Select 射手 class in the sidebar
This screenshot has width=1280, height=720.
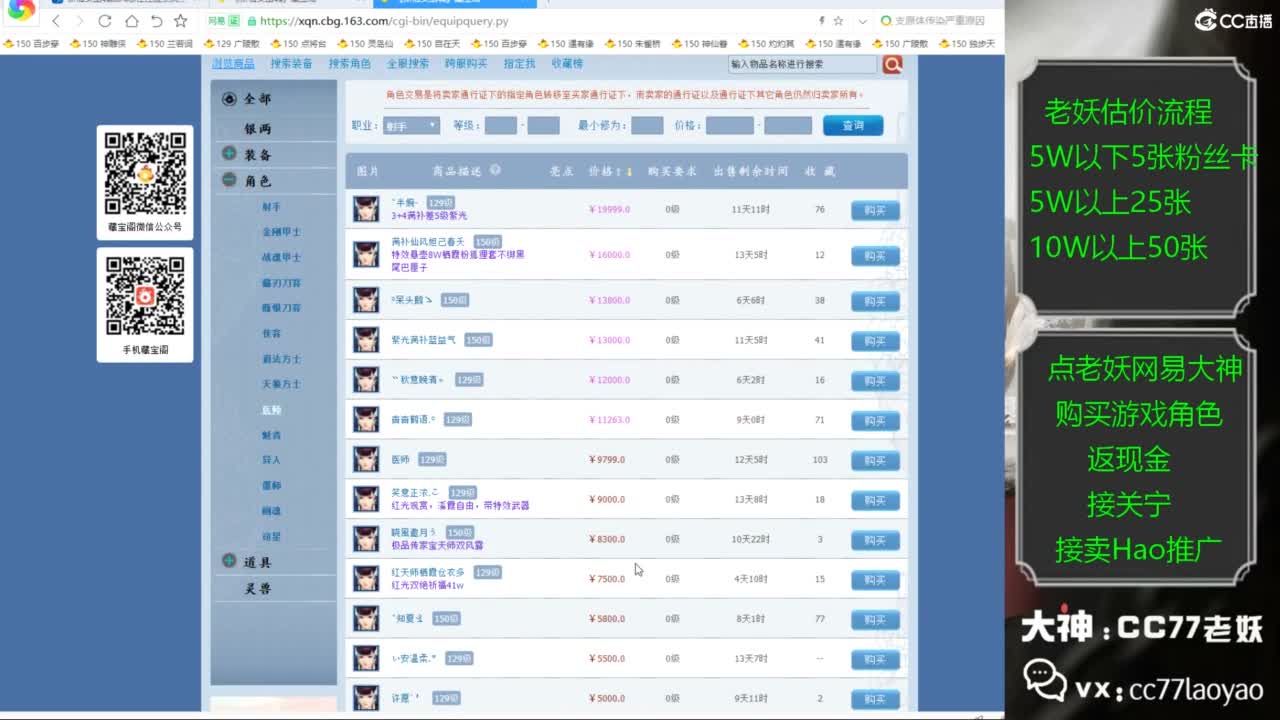tap(271, 207)
